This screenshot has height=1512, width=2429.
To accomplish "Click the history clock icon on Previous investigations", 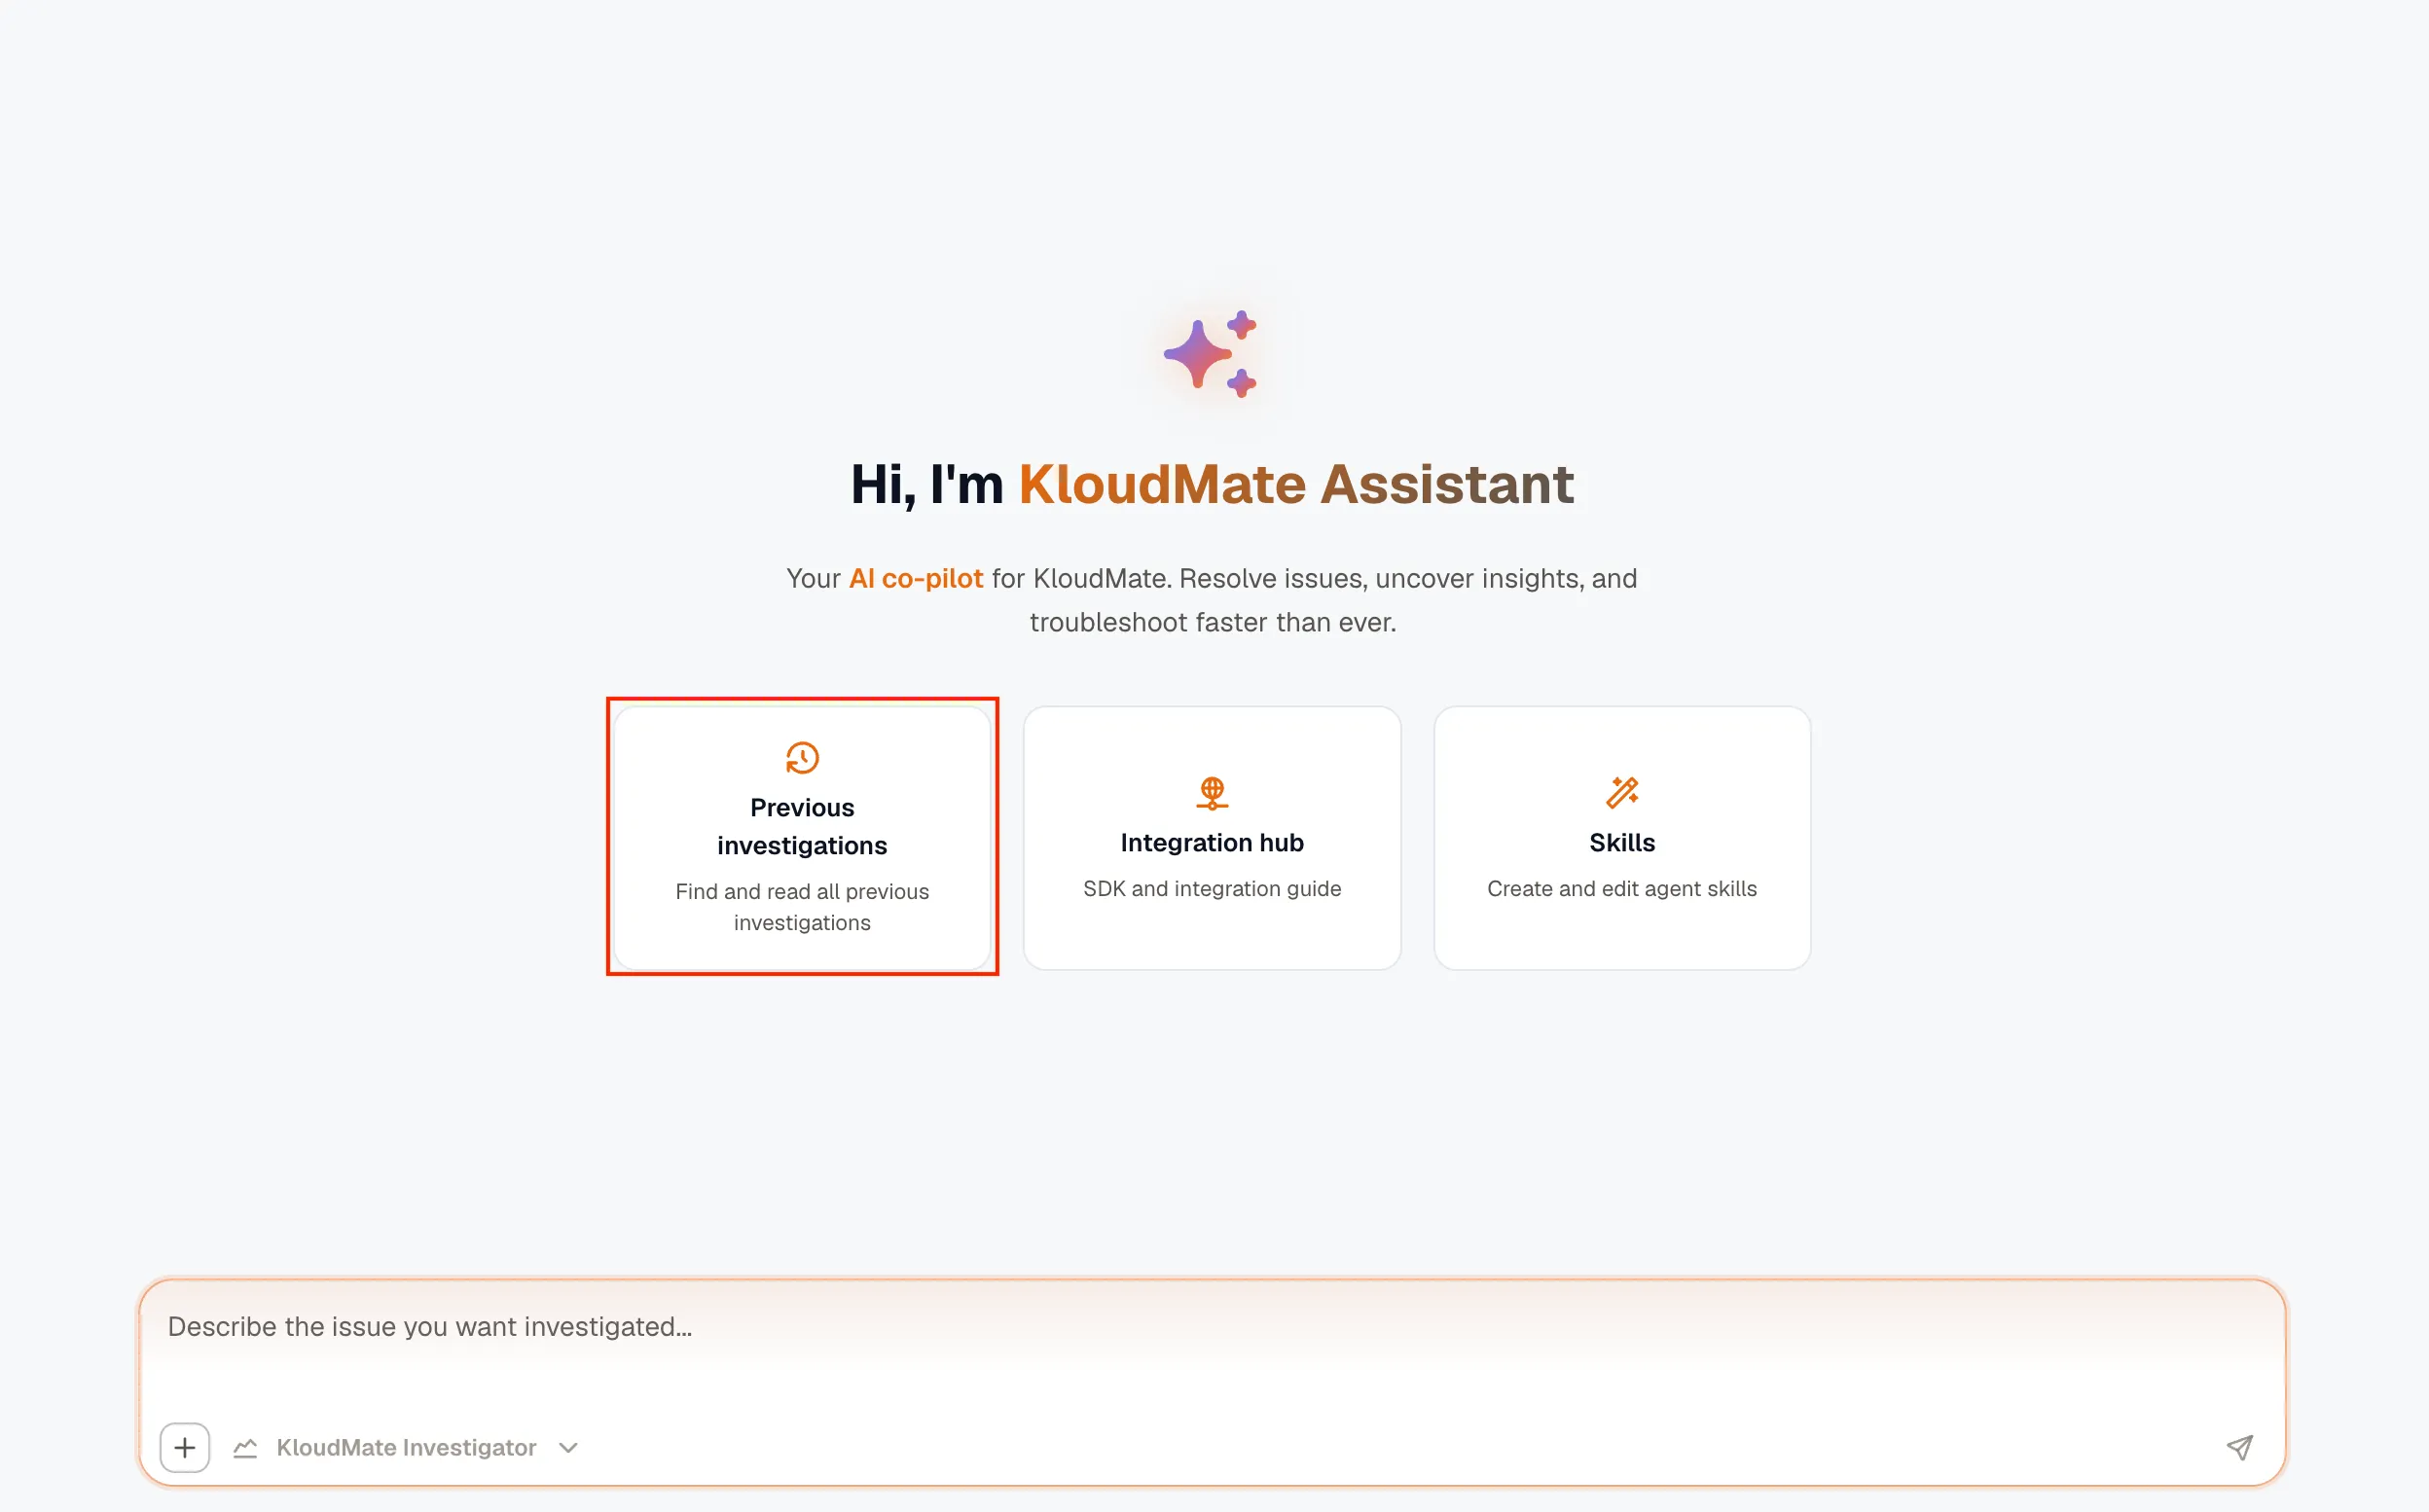I will click(802, 758).
